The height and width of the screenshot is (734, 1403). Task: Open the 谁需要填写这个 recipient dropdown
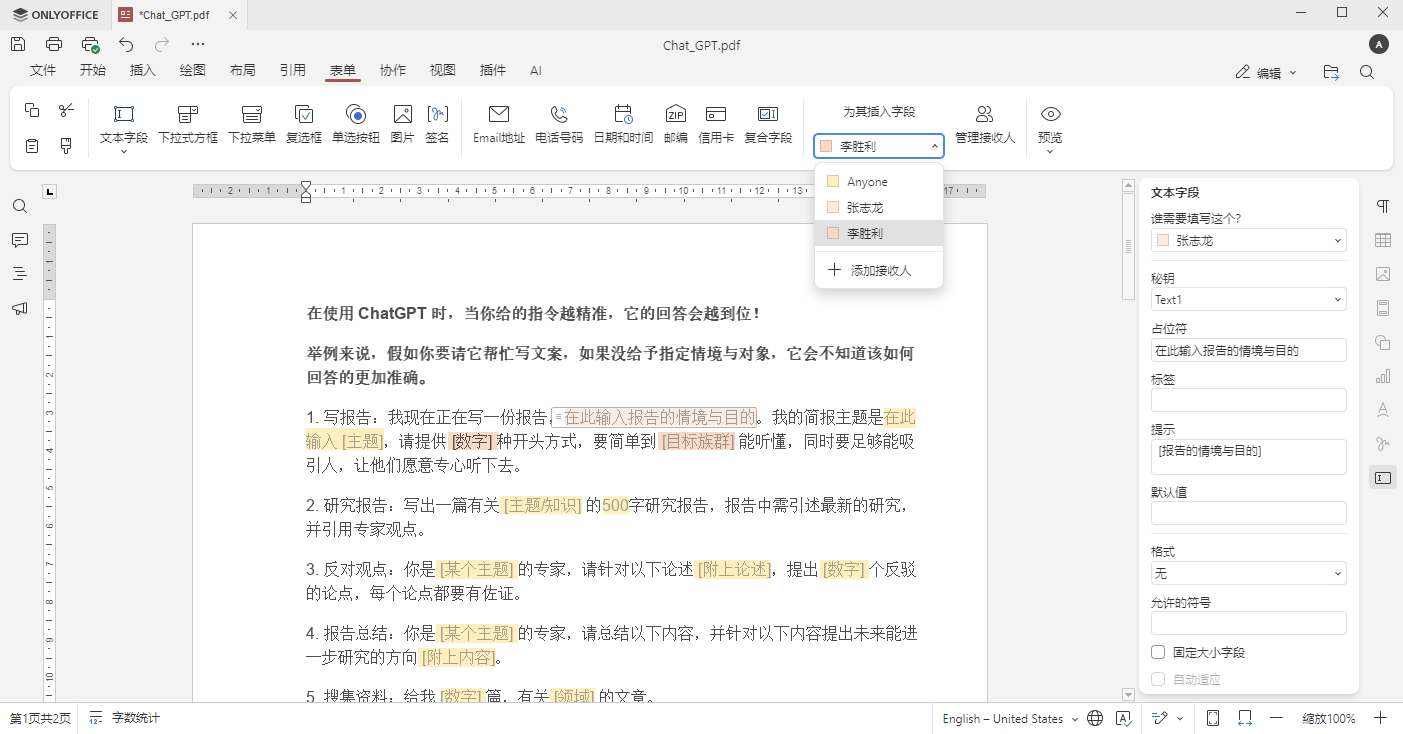click(1248, 240)
